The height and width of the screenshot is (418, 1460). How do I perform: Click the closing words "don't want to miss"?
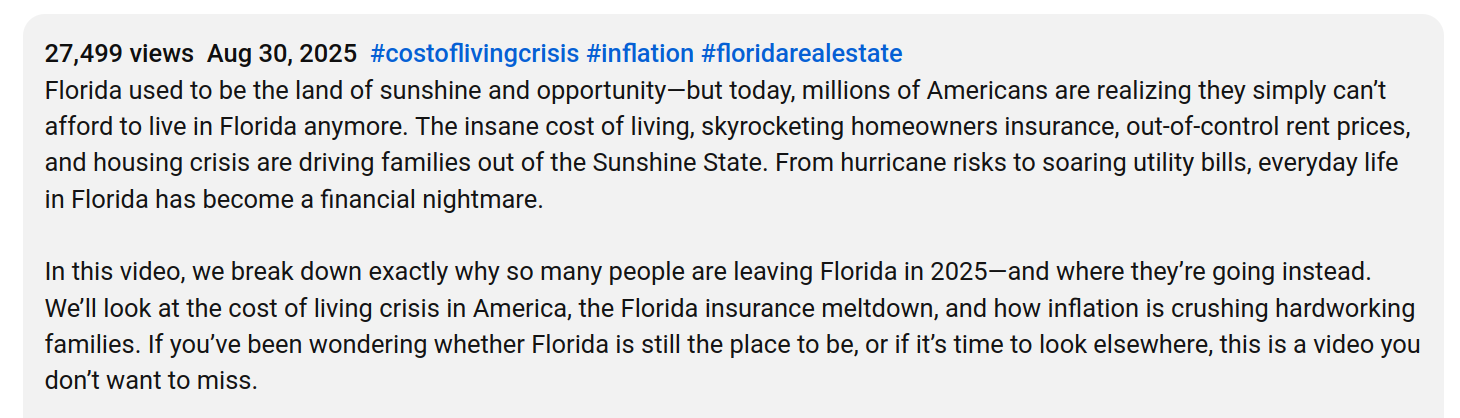click(x=150, y=381)
